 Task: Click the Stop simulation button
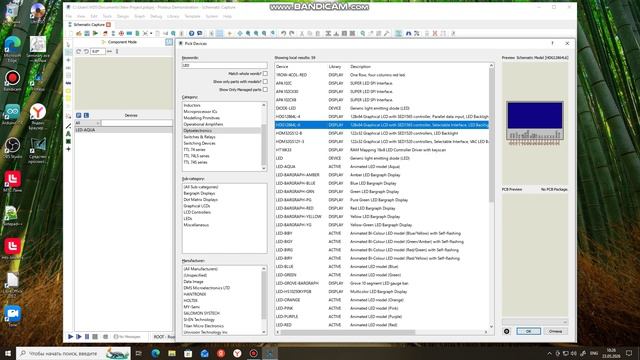[x=95, y=337]
